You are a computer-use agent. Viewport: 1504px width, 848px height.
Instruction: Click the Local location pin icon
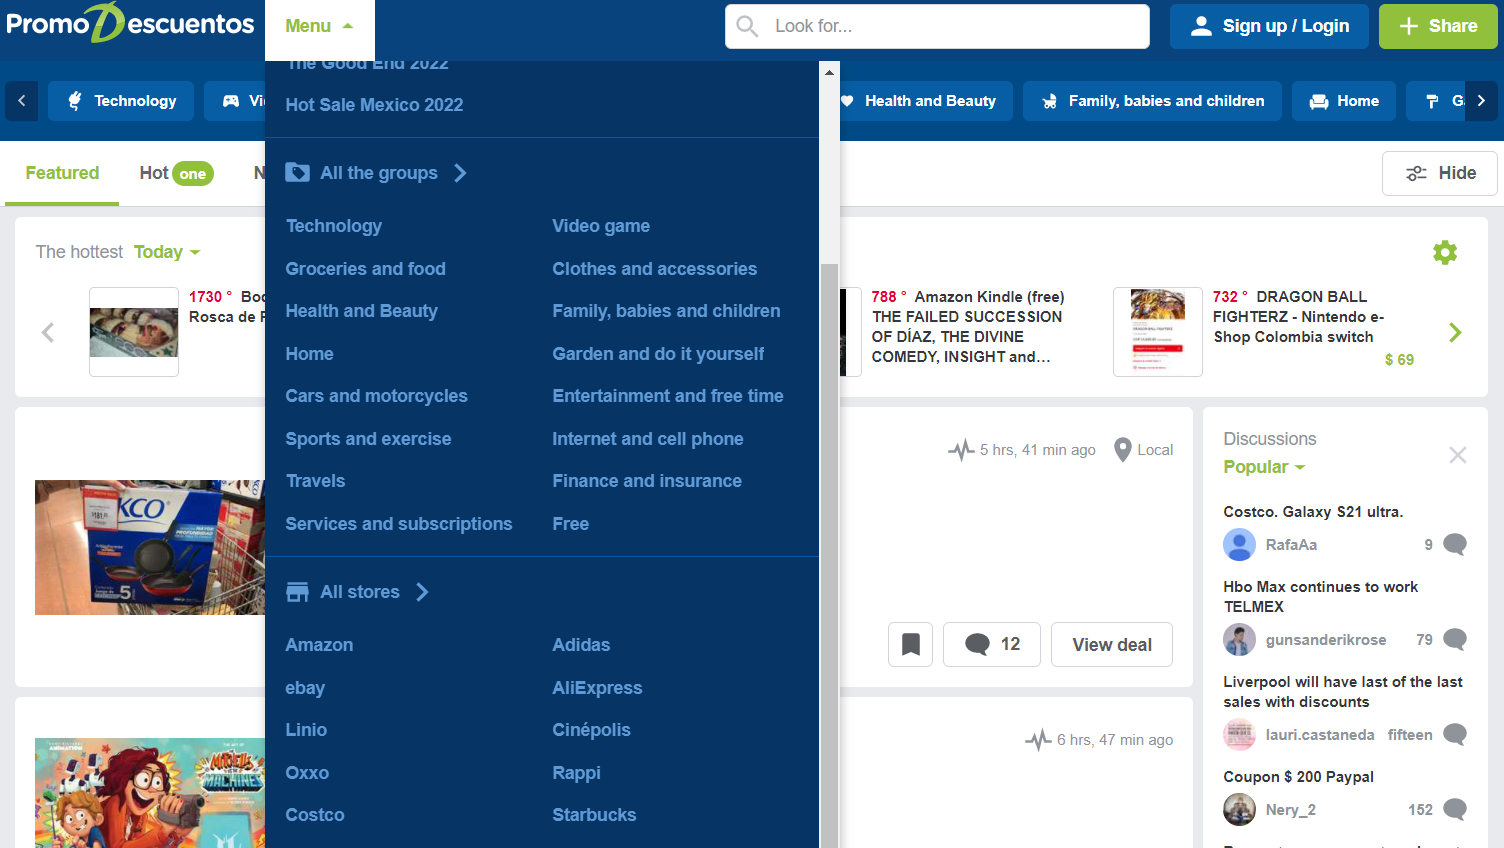[x=1123, y=450]
